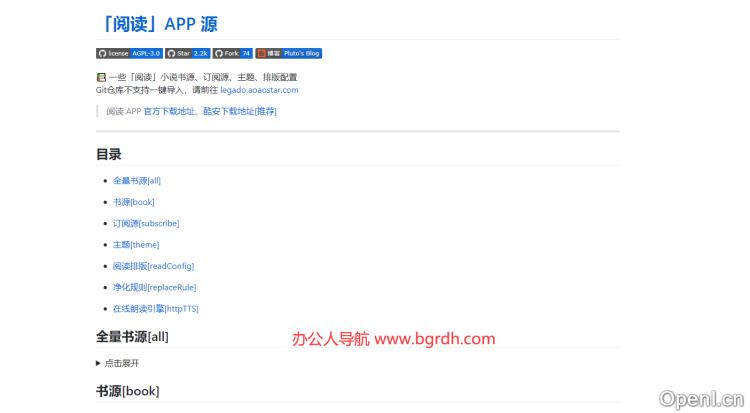Click the GitHub Fork 74 badge
This screenshot has height=413, width=750.
click(232, 53)
